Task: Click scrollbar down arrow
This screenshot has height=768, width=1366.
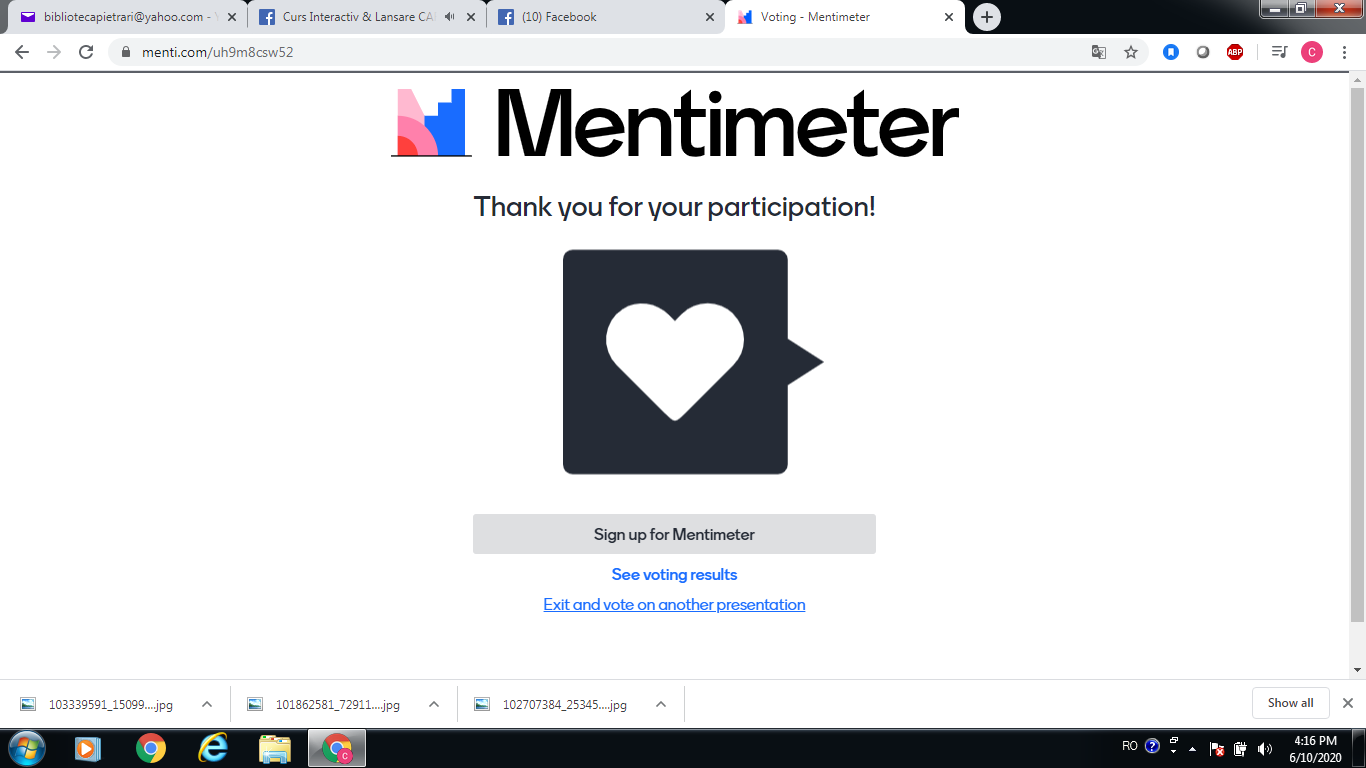Action: point(1357,670)
